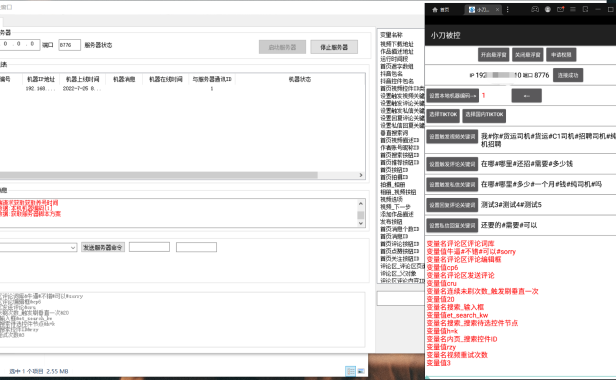
Task: Open the user account avatar icon
Action: point(548,9)
